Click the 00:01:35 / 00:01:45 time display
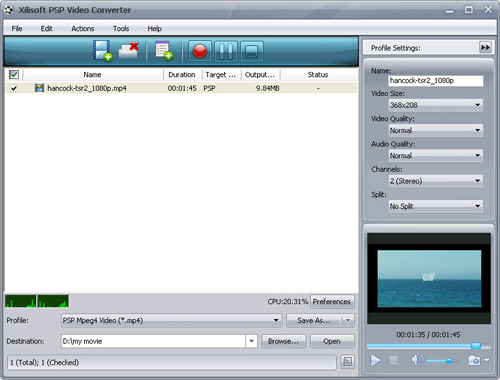Image resolution: width=500 pixels, height=380 pixels. 428,335
